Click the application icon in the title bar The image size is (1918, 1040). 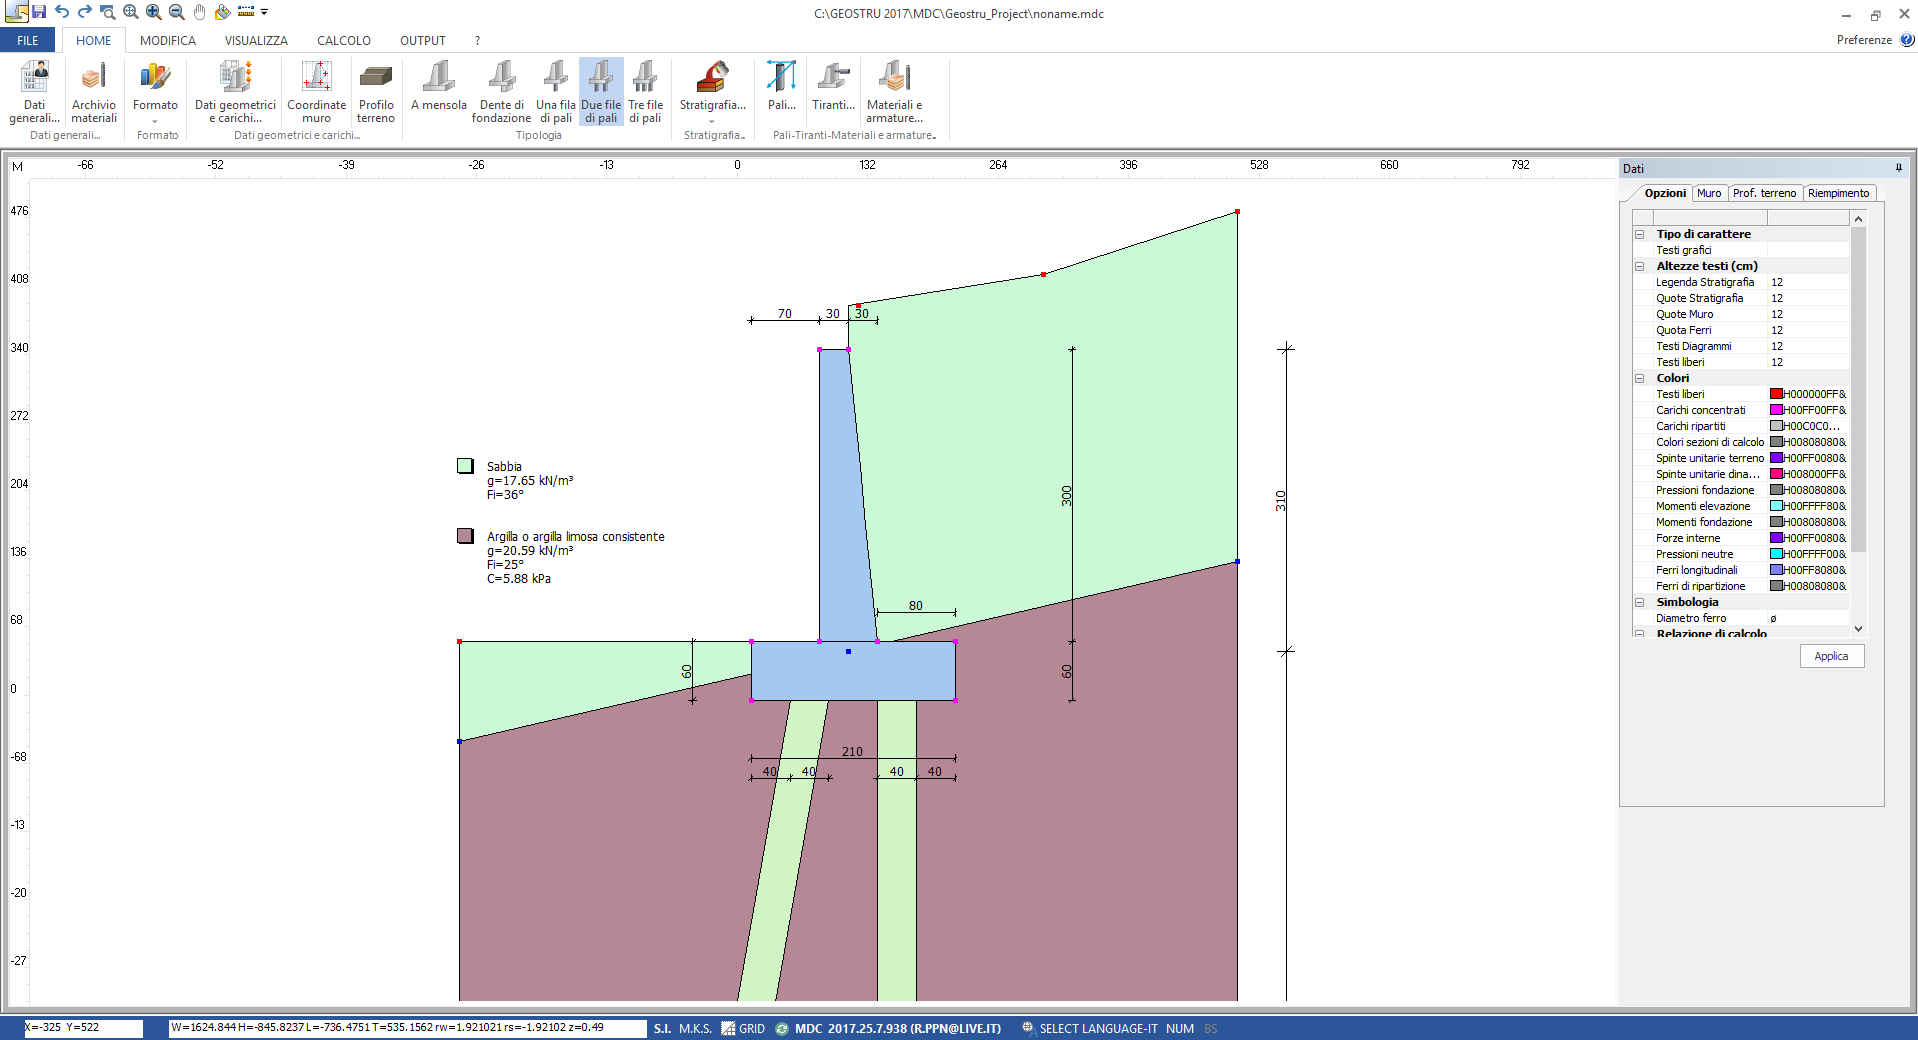(x=16, y=12)
